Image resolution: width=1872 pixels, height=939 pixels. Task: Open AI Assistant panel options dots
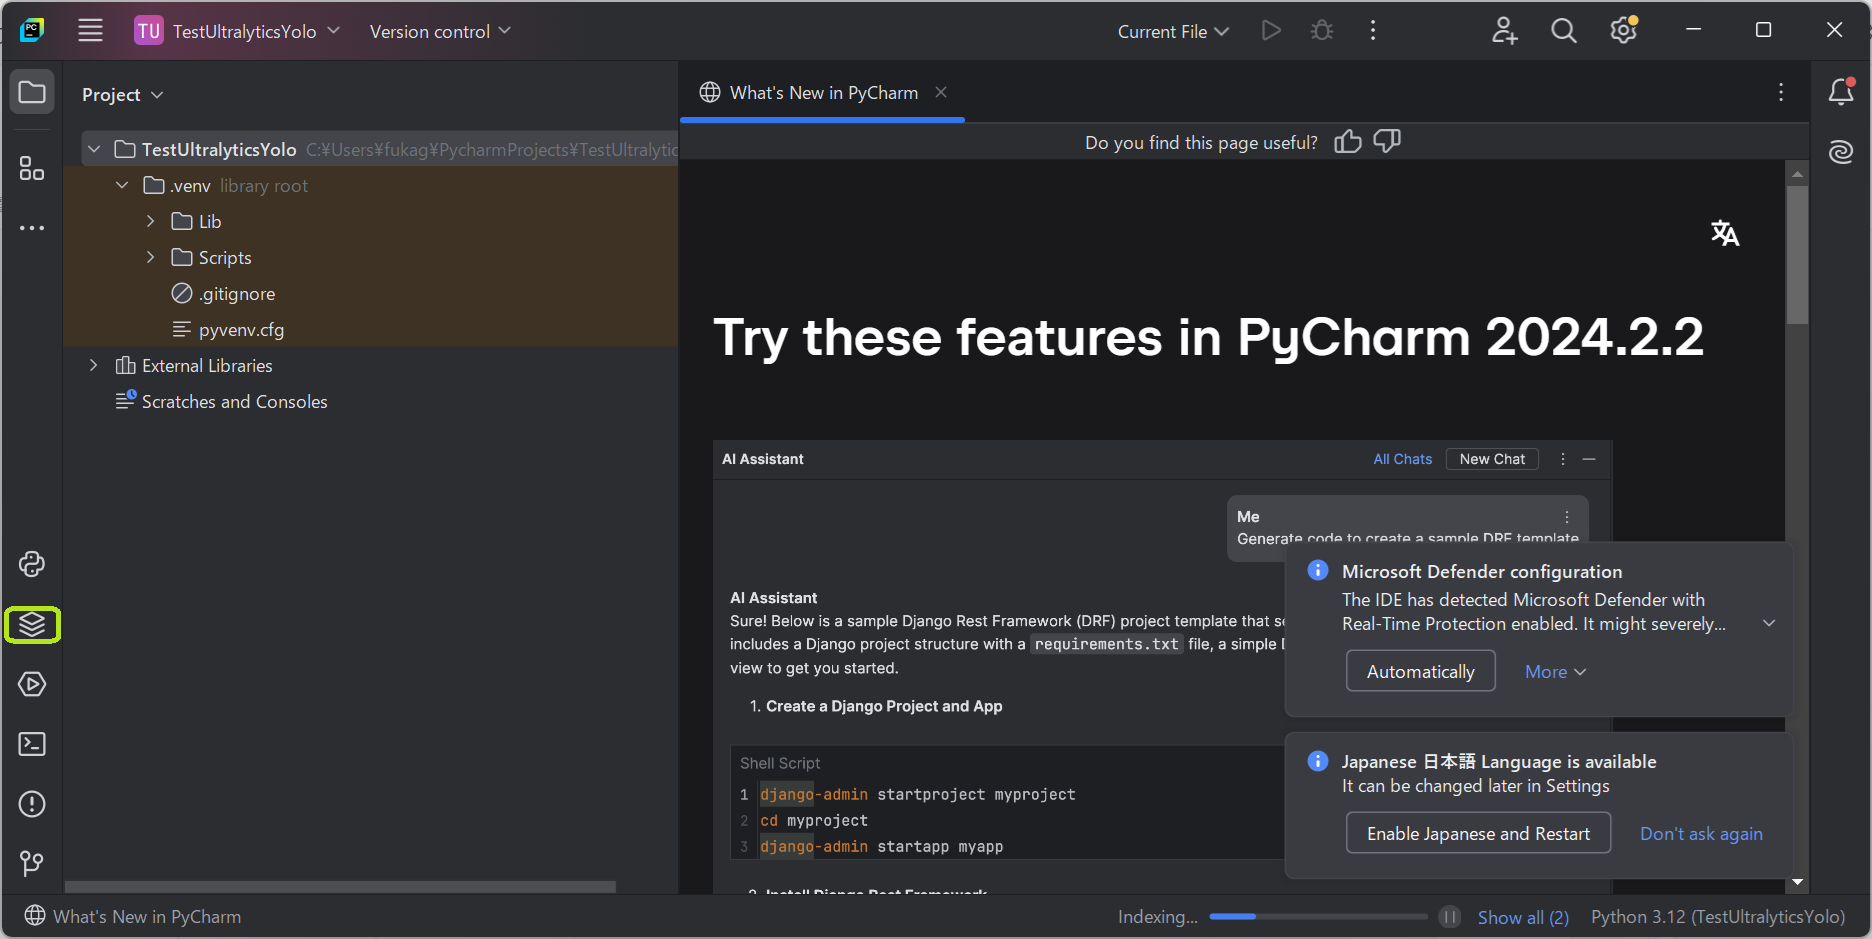click(1563, 459)
